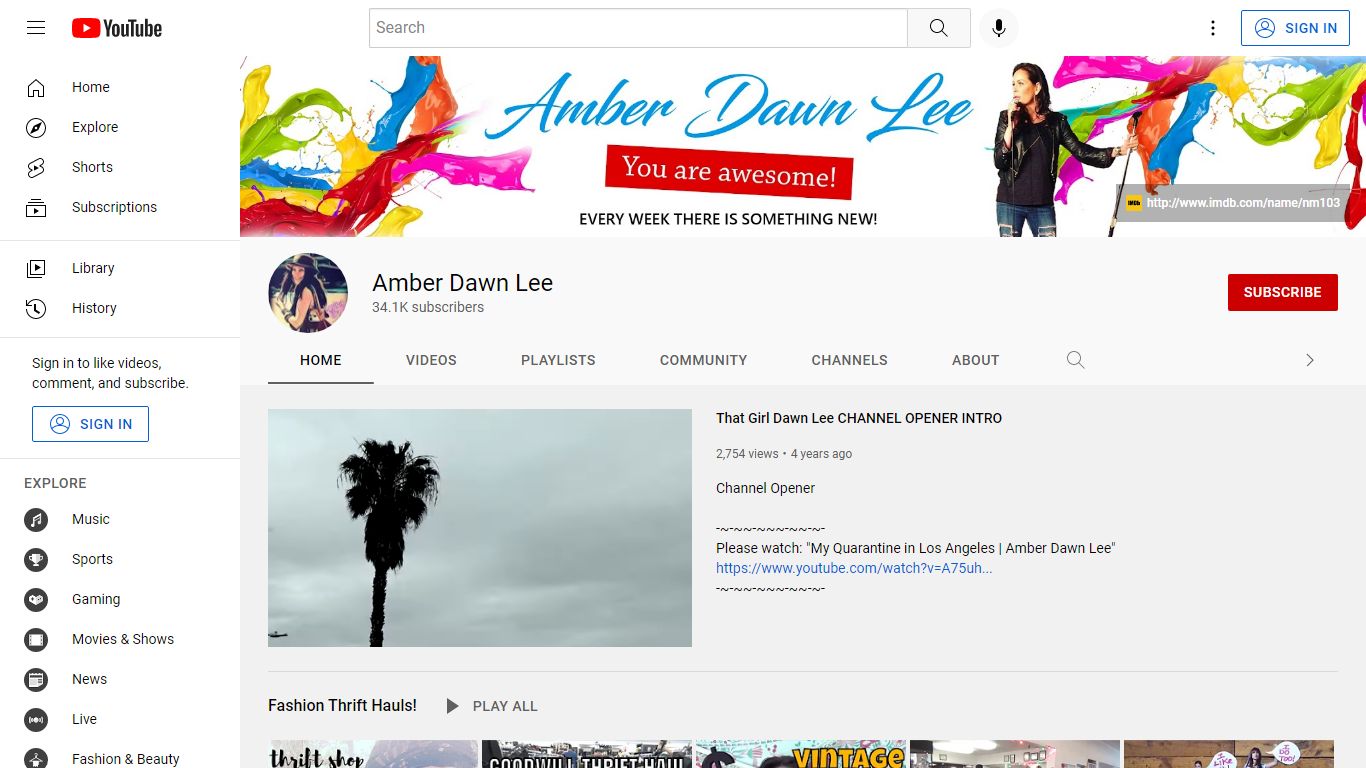Image resolution: width=1366 pixels, height=768 pixels.
Task: Click the Subscriptions sidebar icon
Action: pos(36,207)
